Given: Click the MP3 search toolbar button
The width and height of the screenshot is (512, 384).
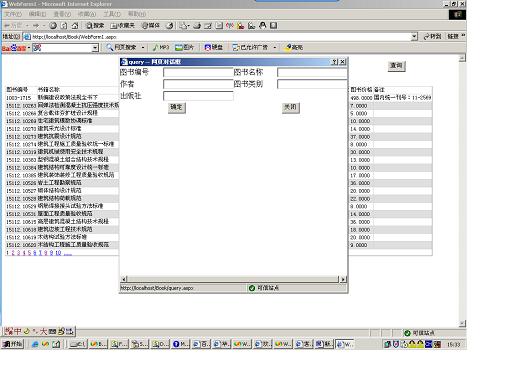Looking at the screenshot, I should [161, 47].
